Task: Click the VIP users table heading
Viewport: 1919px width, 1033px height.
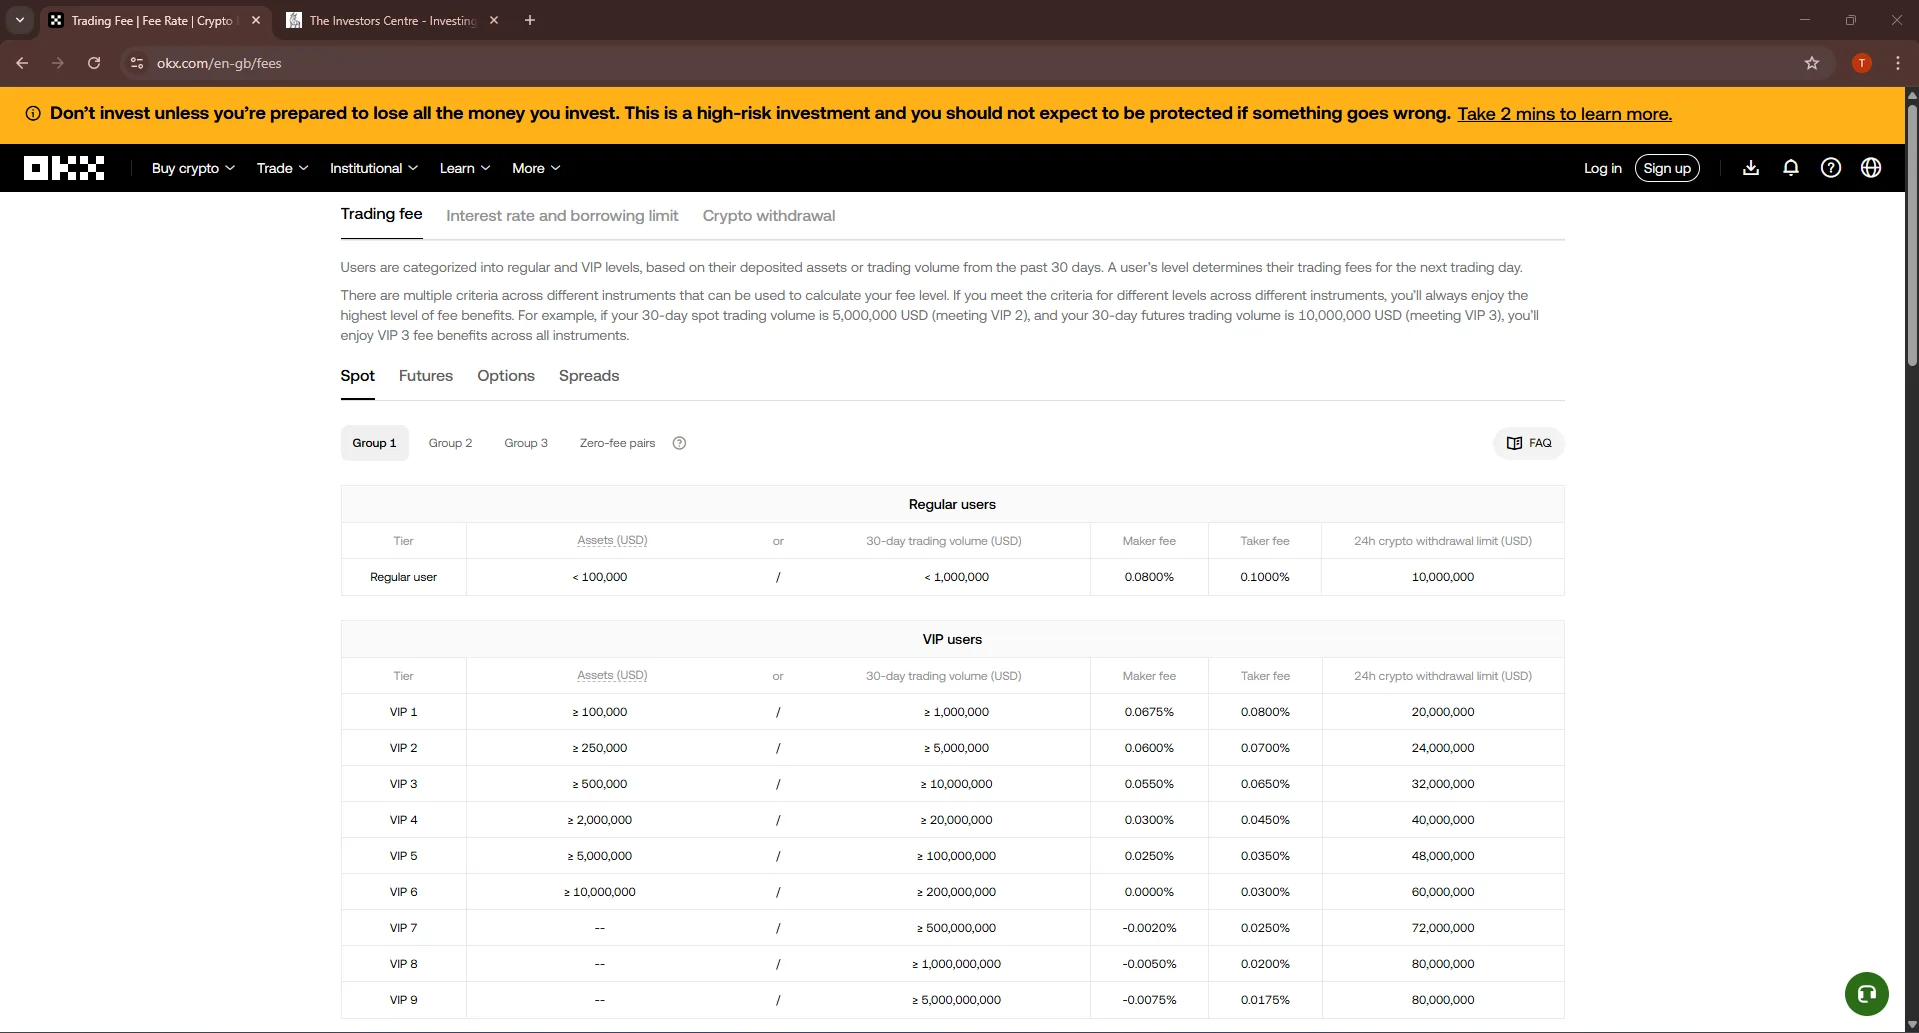Action: click(952, 640)
